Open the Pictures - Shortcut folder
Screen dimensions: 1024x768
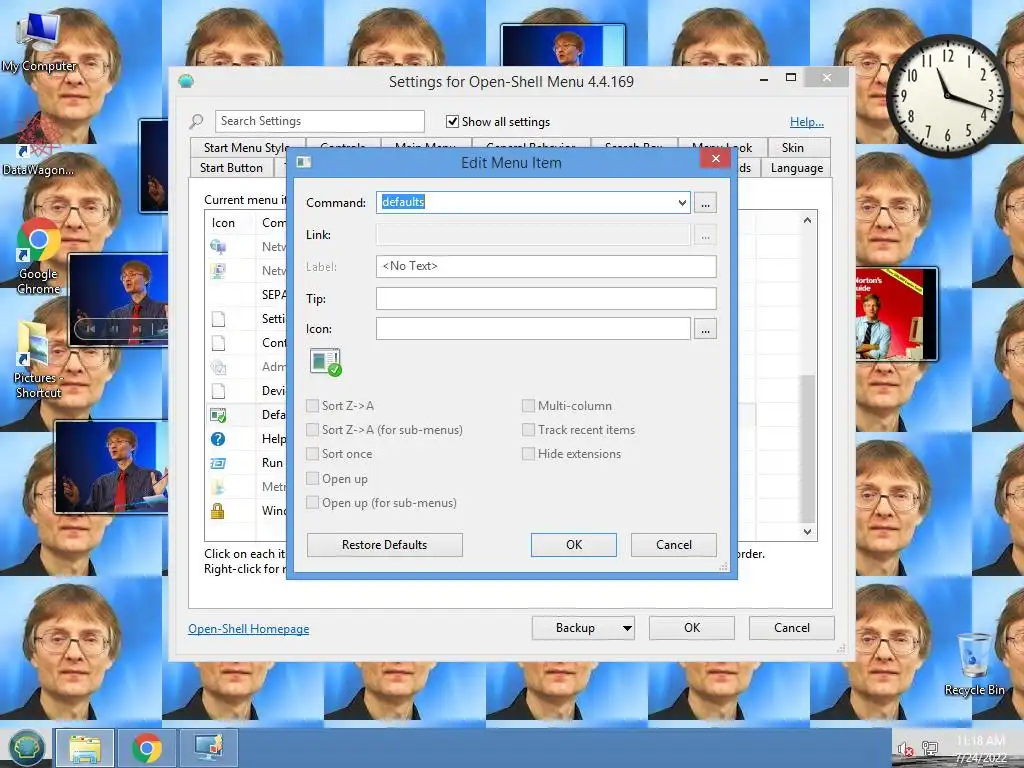38,360
